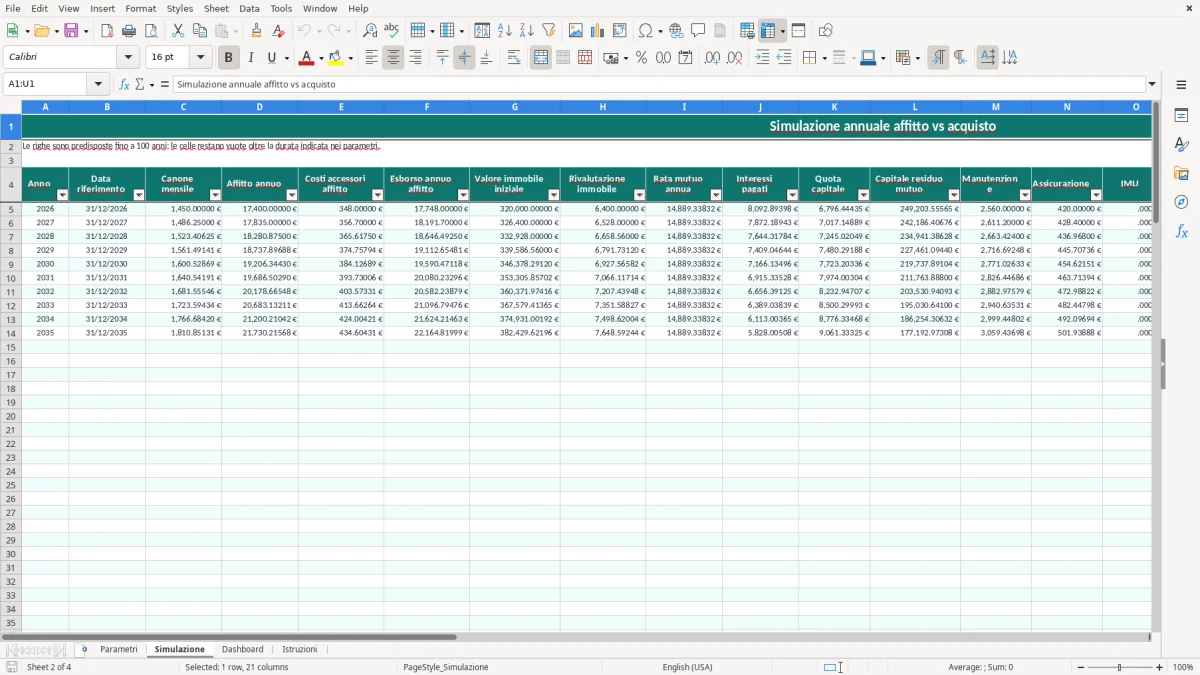Open the Format menu
The width and height of the screenshot is (1200, 675).
click(141, 8)
